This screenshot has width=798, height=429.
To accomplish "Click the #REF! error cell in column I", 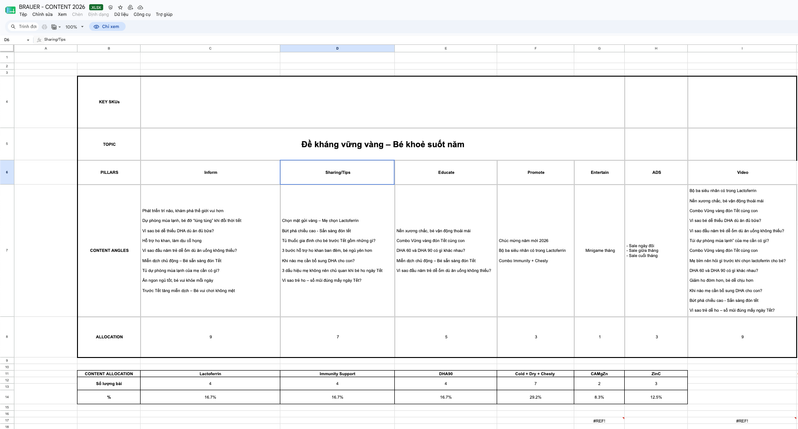I will (742, 421).
